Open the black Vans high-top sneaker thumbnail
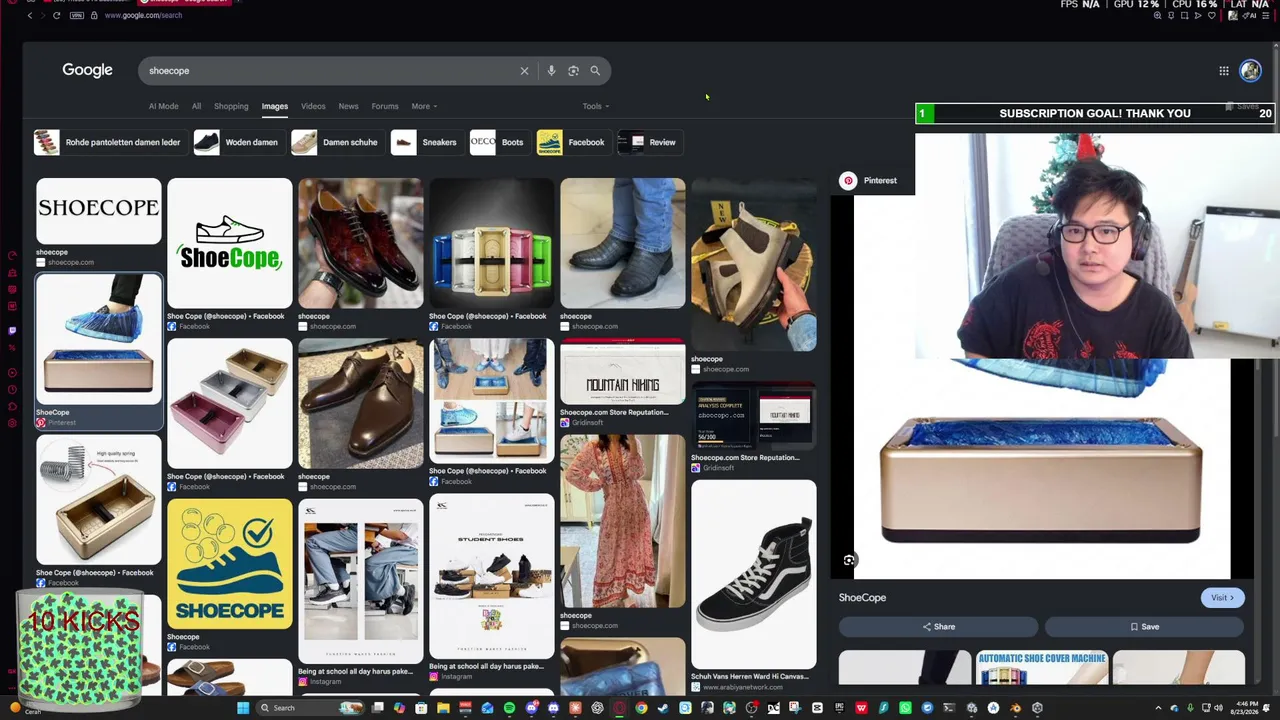The image size is (1280, 720). pyautogui.click(x=753, y=574)
